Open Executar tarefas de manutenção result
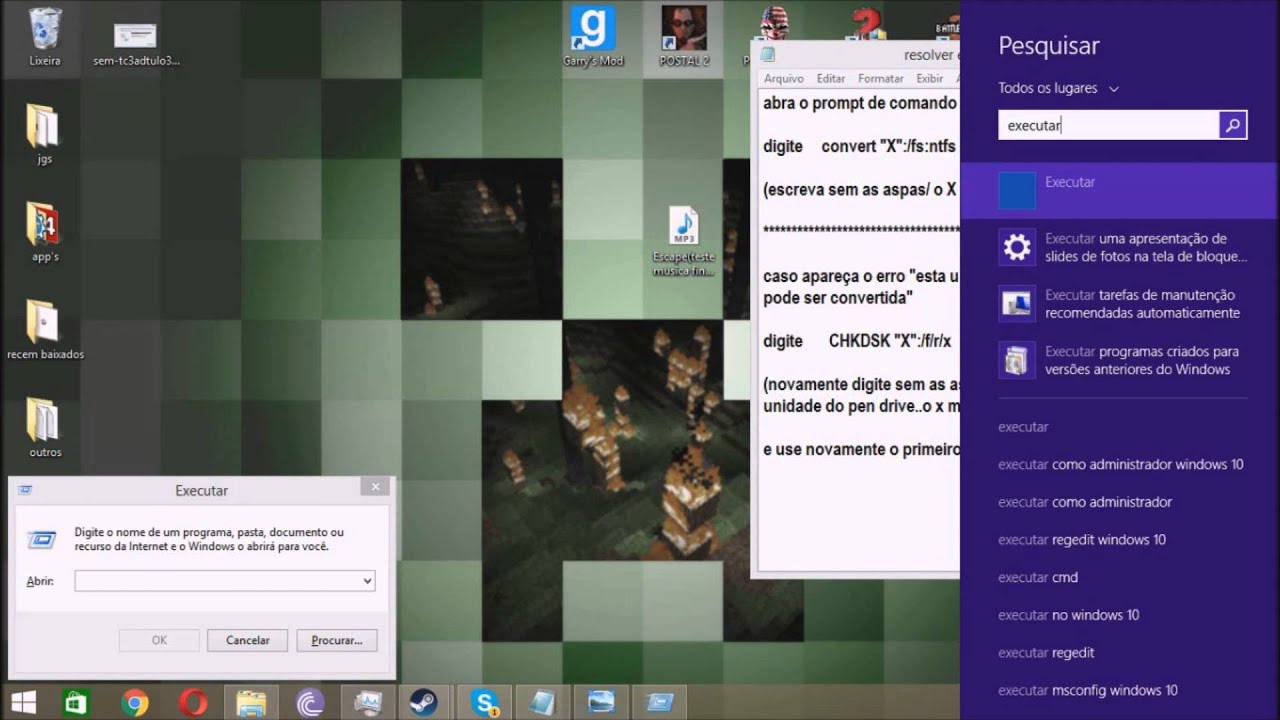This screenshot has height=720, width=1280. tap(1120, 304)
